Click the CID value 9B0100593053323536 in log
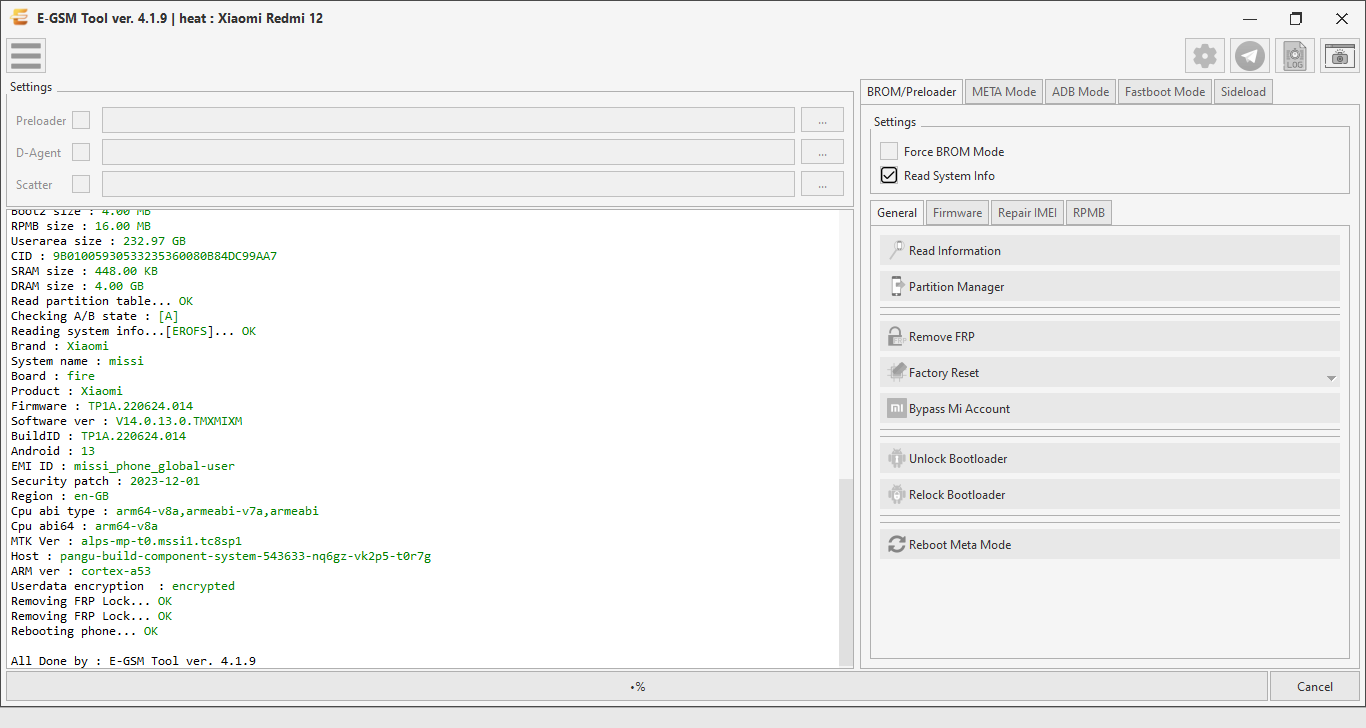 point(165,256)
